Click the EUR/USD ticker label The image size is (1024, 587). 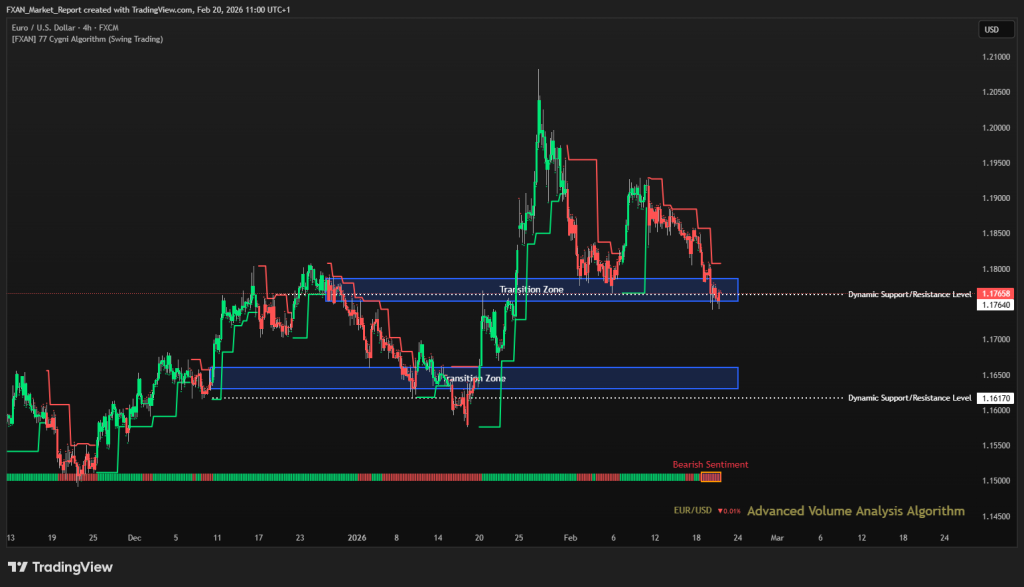[x=692, y=511]
